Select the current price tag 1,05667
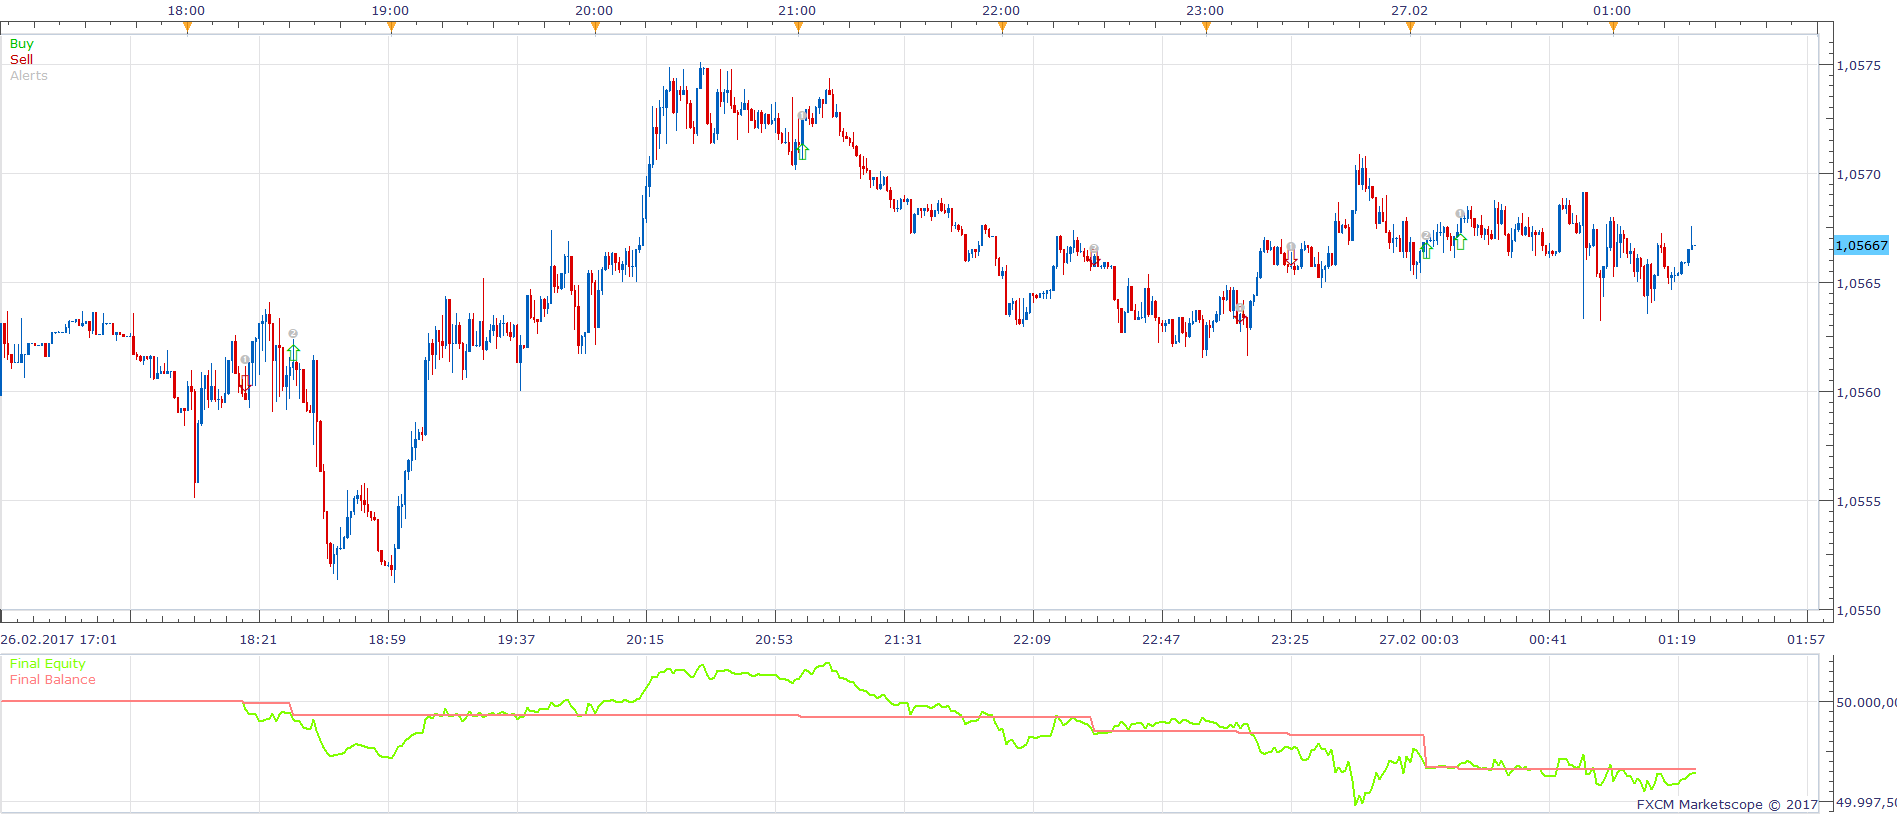1899x814 pixels. [x=1861, y=245]
